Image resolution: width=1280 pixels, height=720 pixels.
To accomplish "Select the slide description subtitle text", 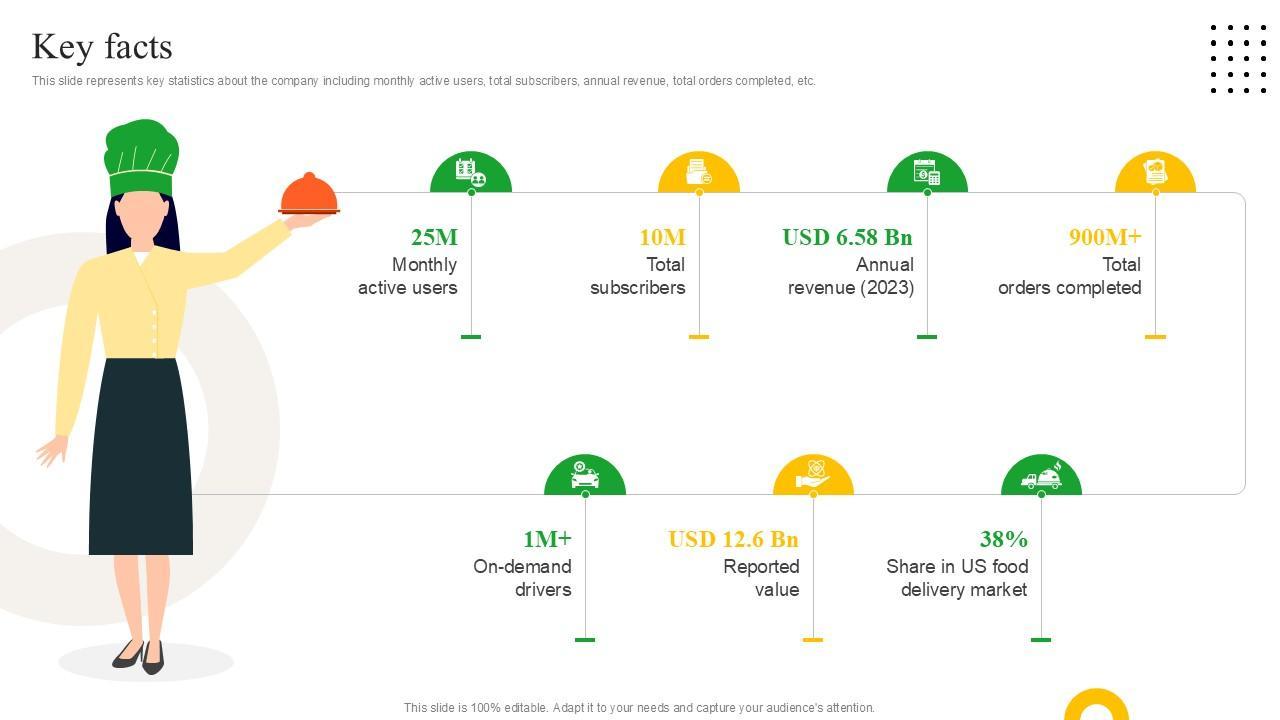I will pos(423,81).
